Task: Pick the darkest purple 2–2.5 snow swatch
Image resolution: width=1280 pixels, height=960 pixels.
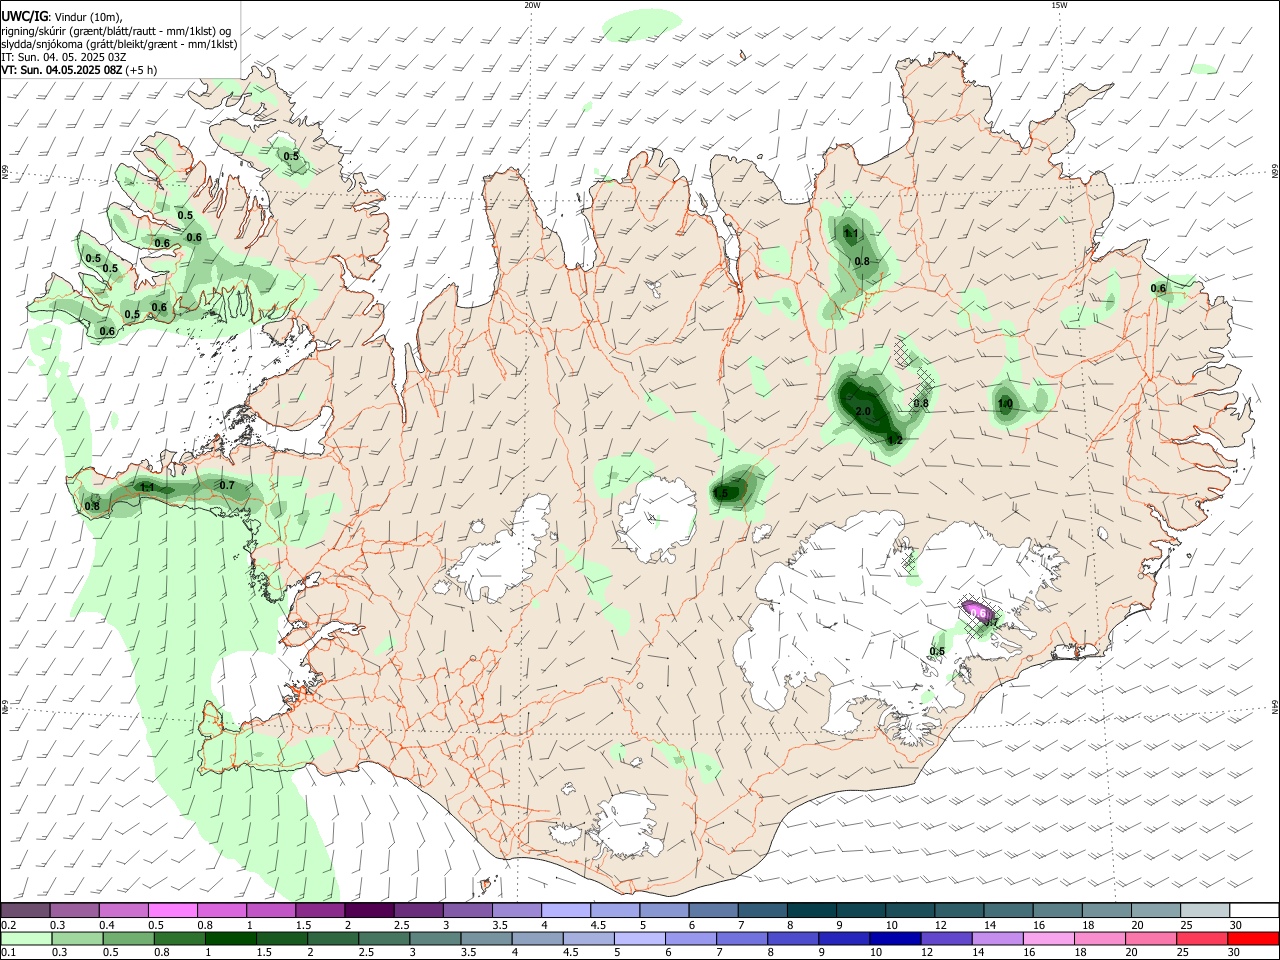Action: [x=367, y=911]
